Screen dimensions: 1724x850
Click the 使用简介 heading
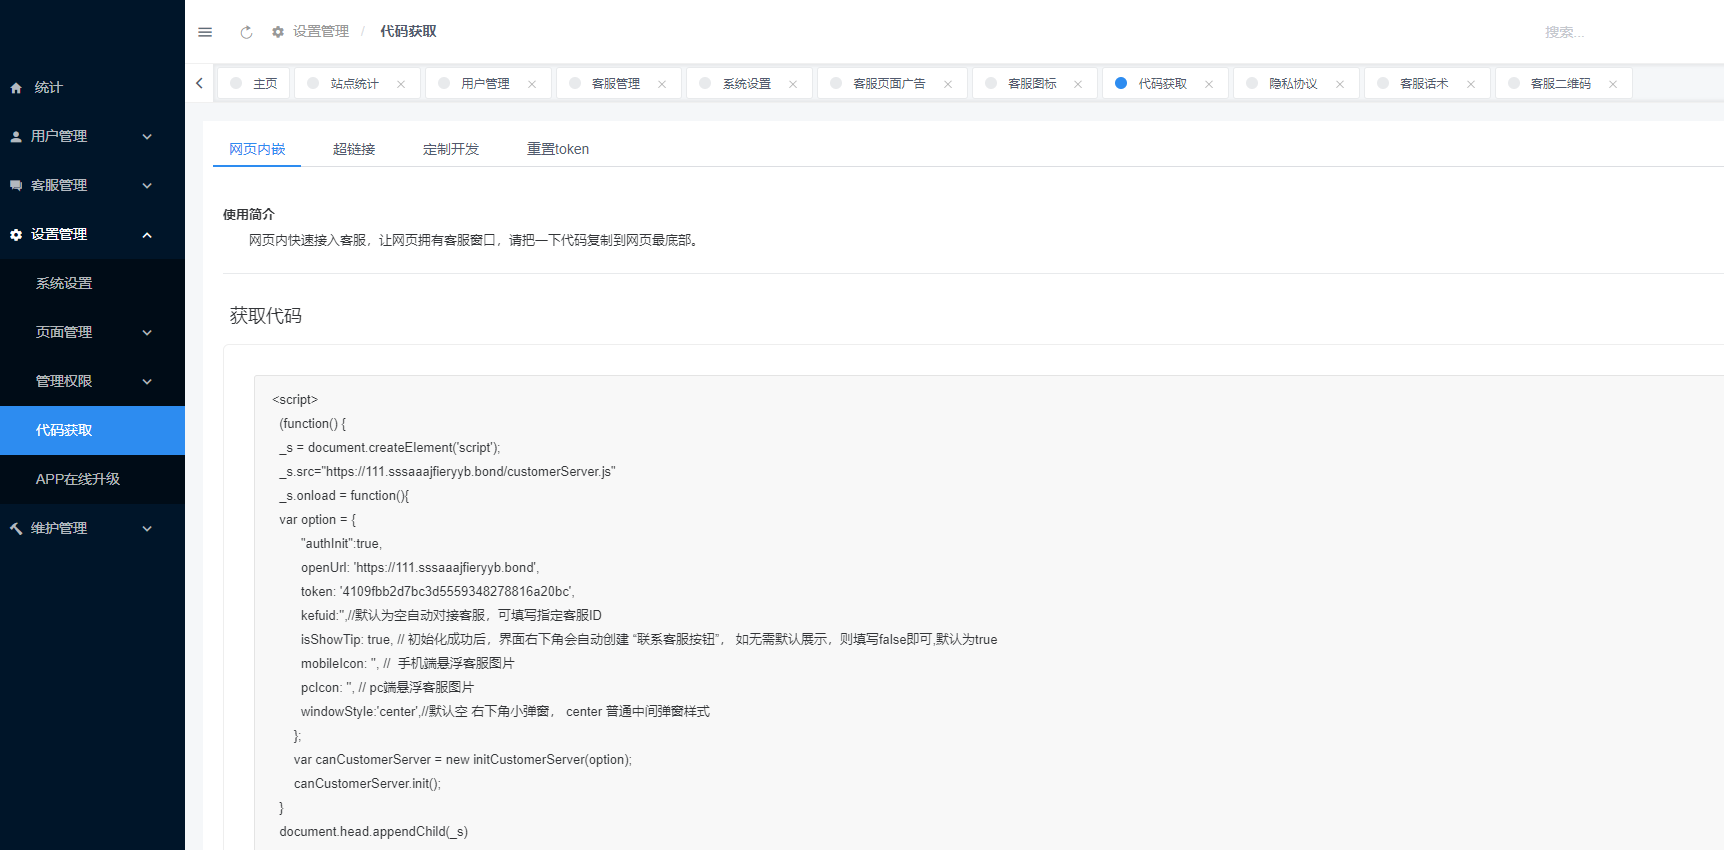pyautogui.click(x=249, y=214)
